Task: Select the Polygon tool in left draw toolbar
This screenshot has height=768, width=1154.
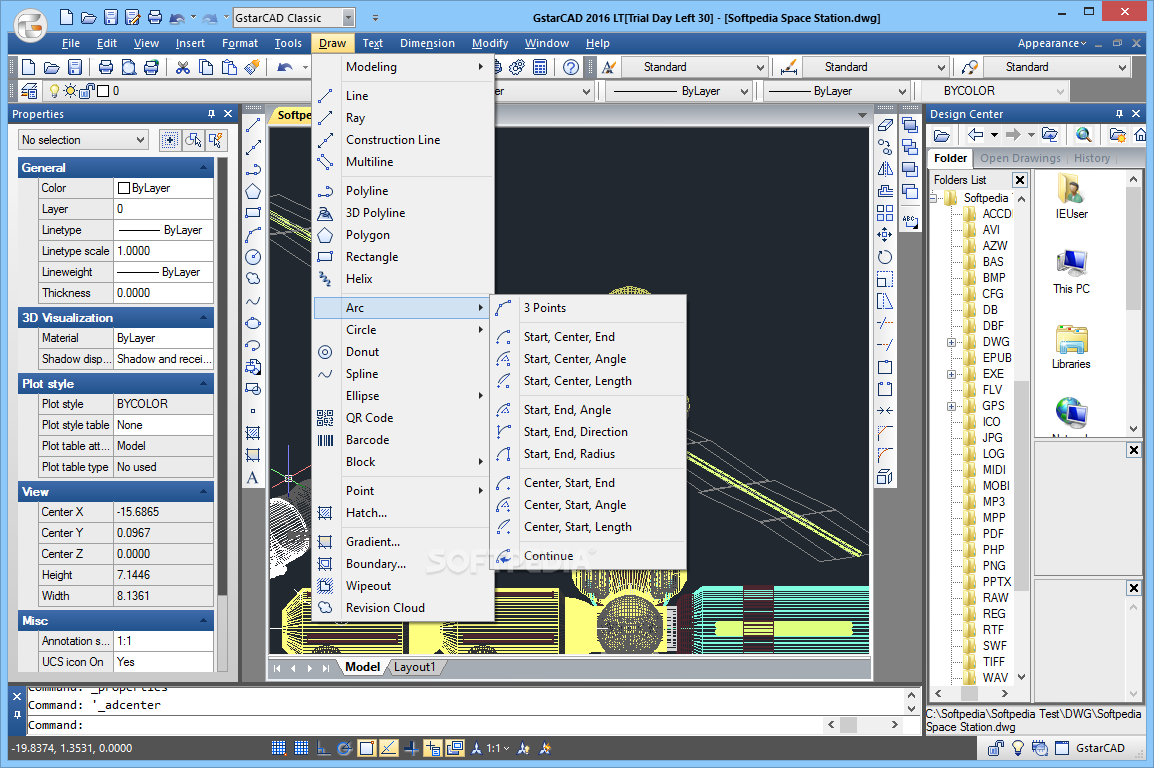Action: coord(252,191)
